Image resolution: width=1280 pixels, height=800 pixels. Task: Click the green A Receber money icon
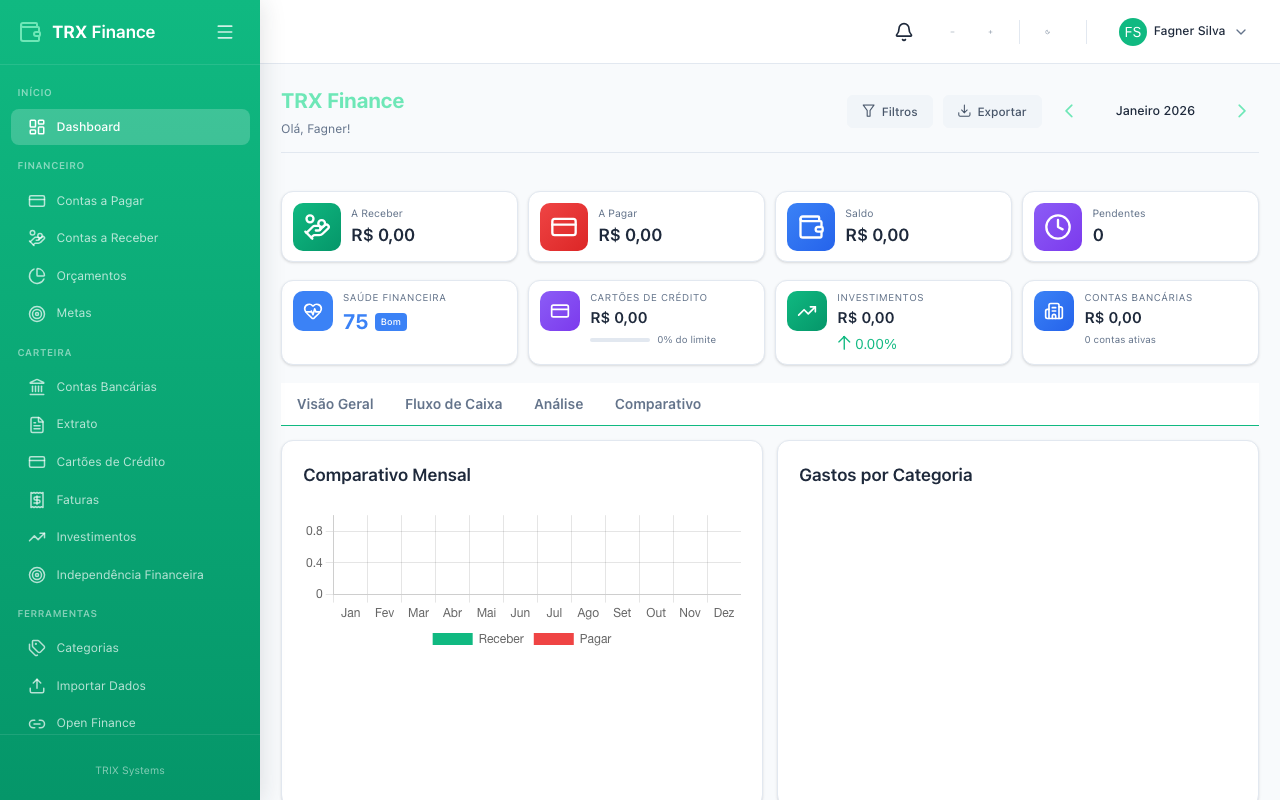[x=315, y=227]
